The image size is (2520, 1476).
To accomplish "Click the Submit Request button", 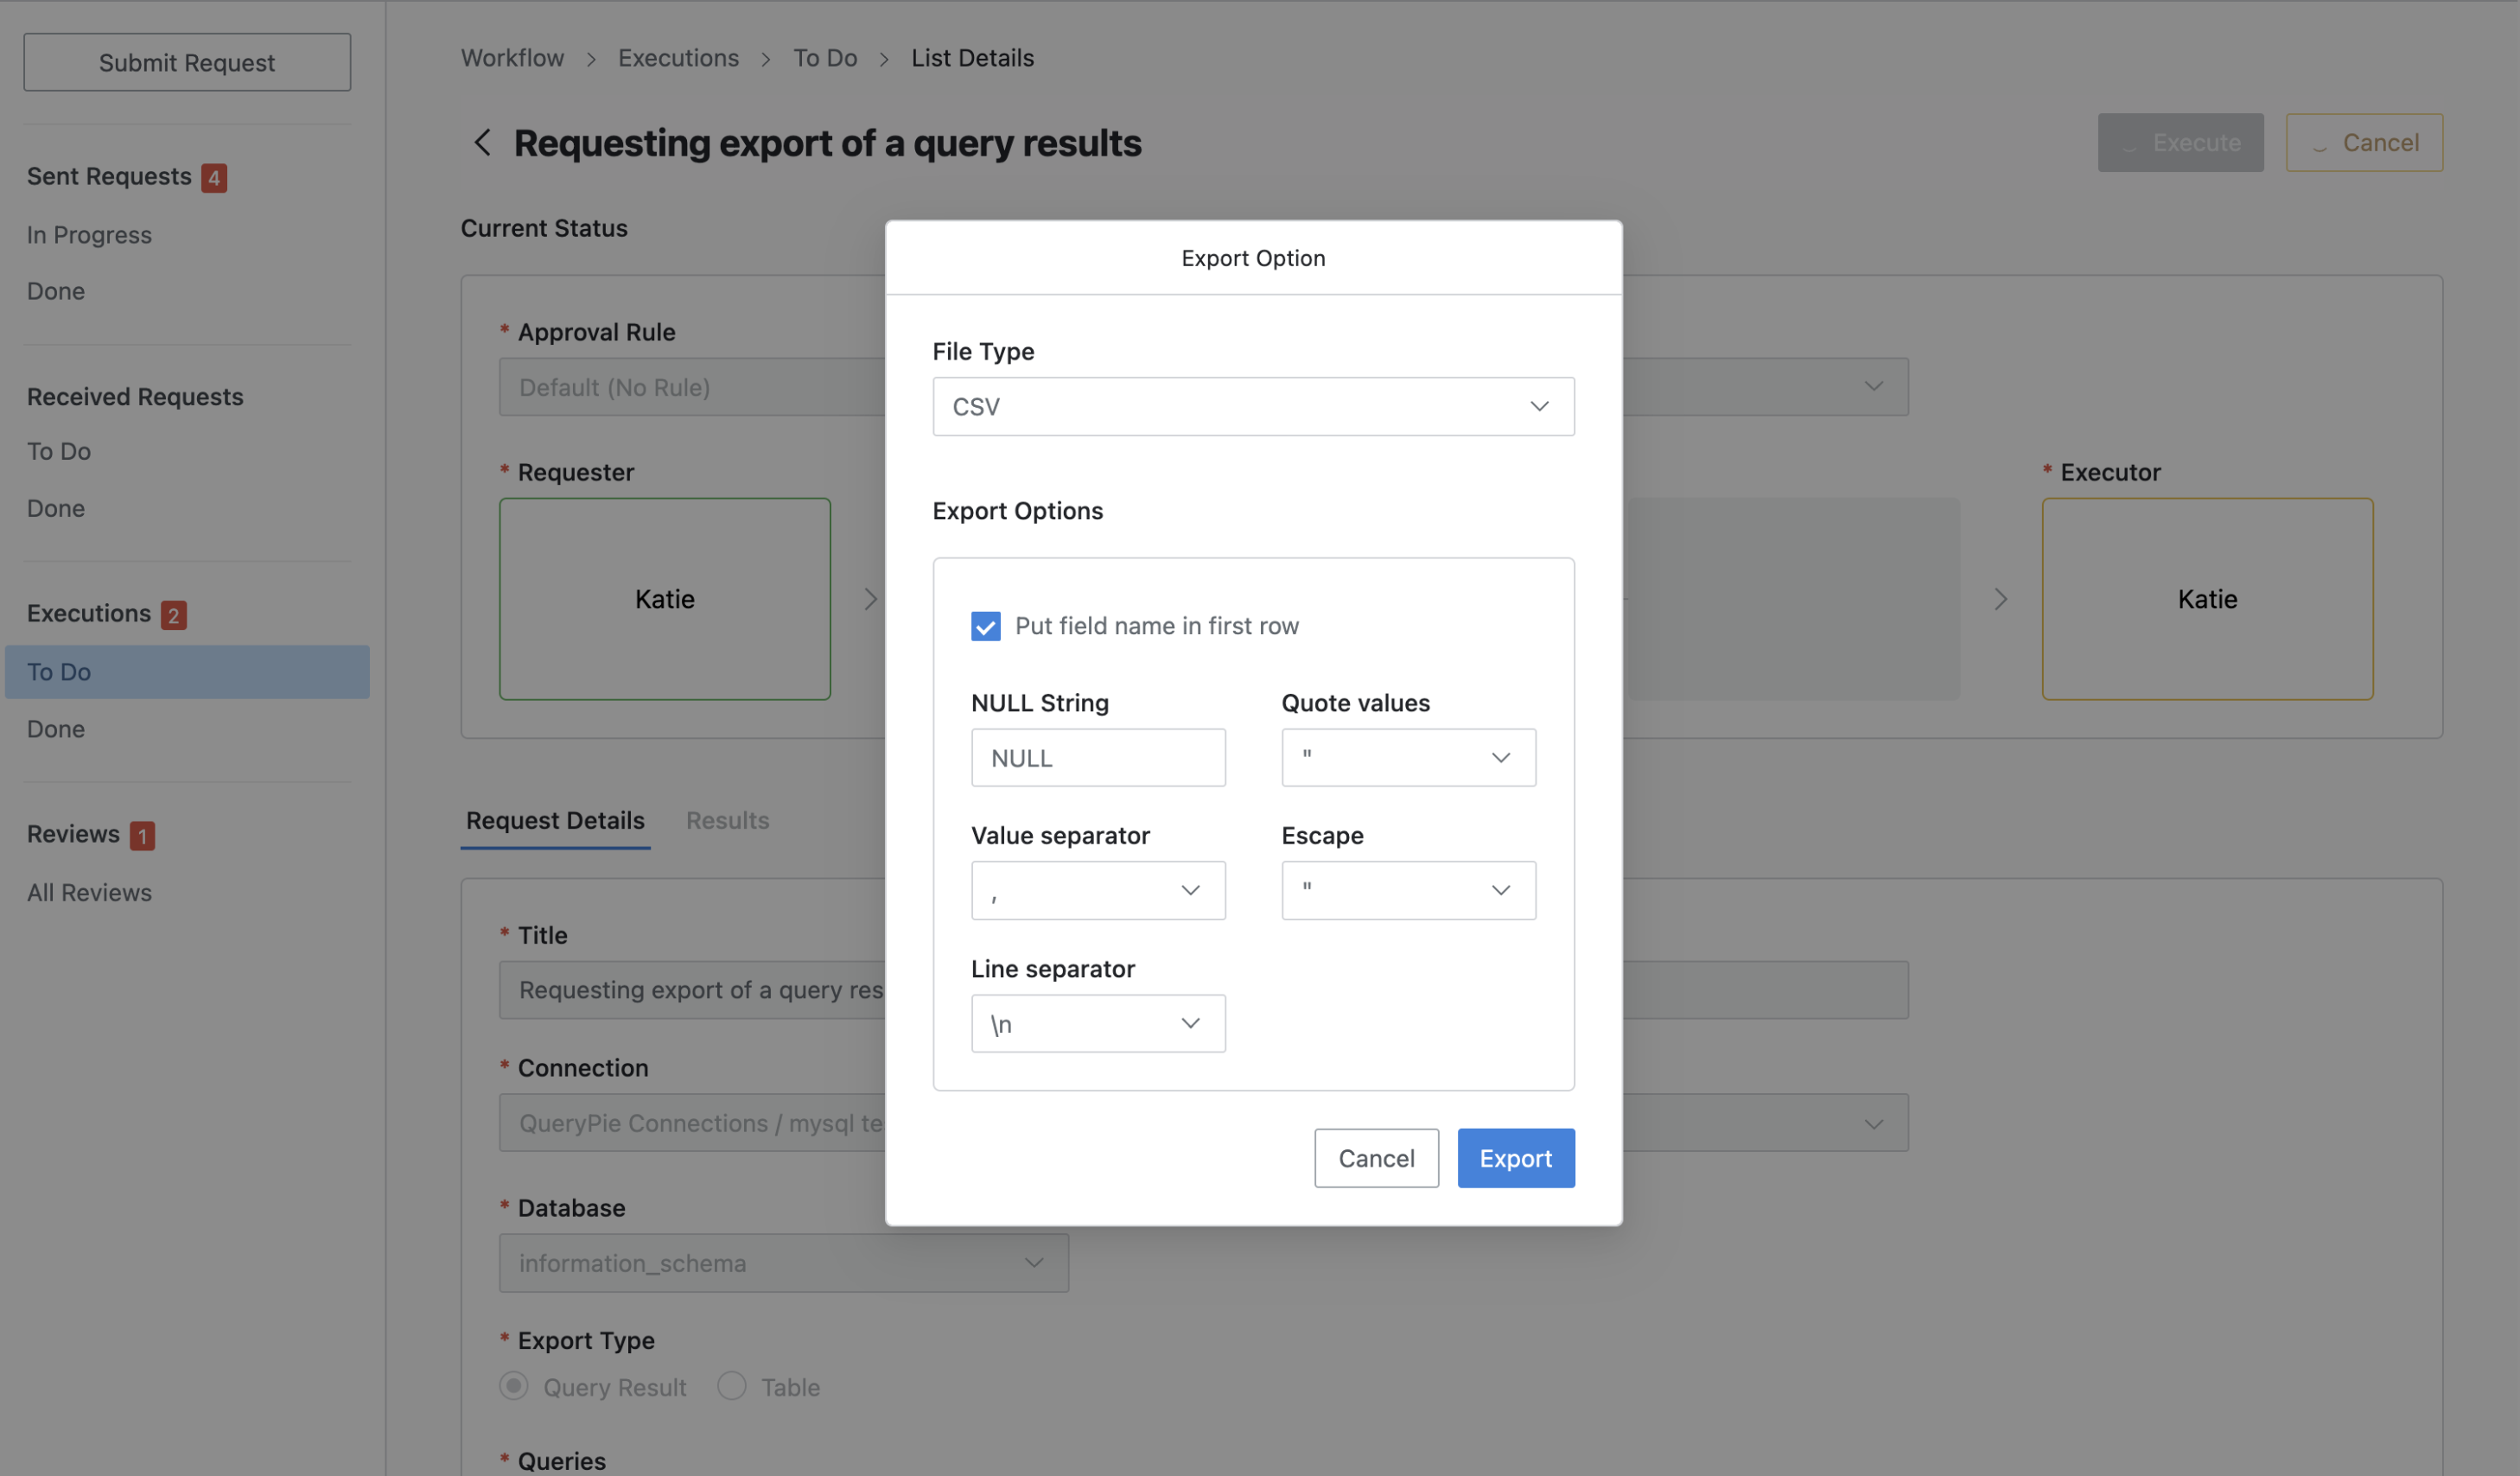I will 187,62.
